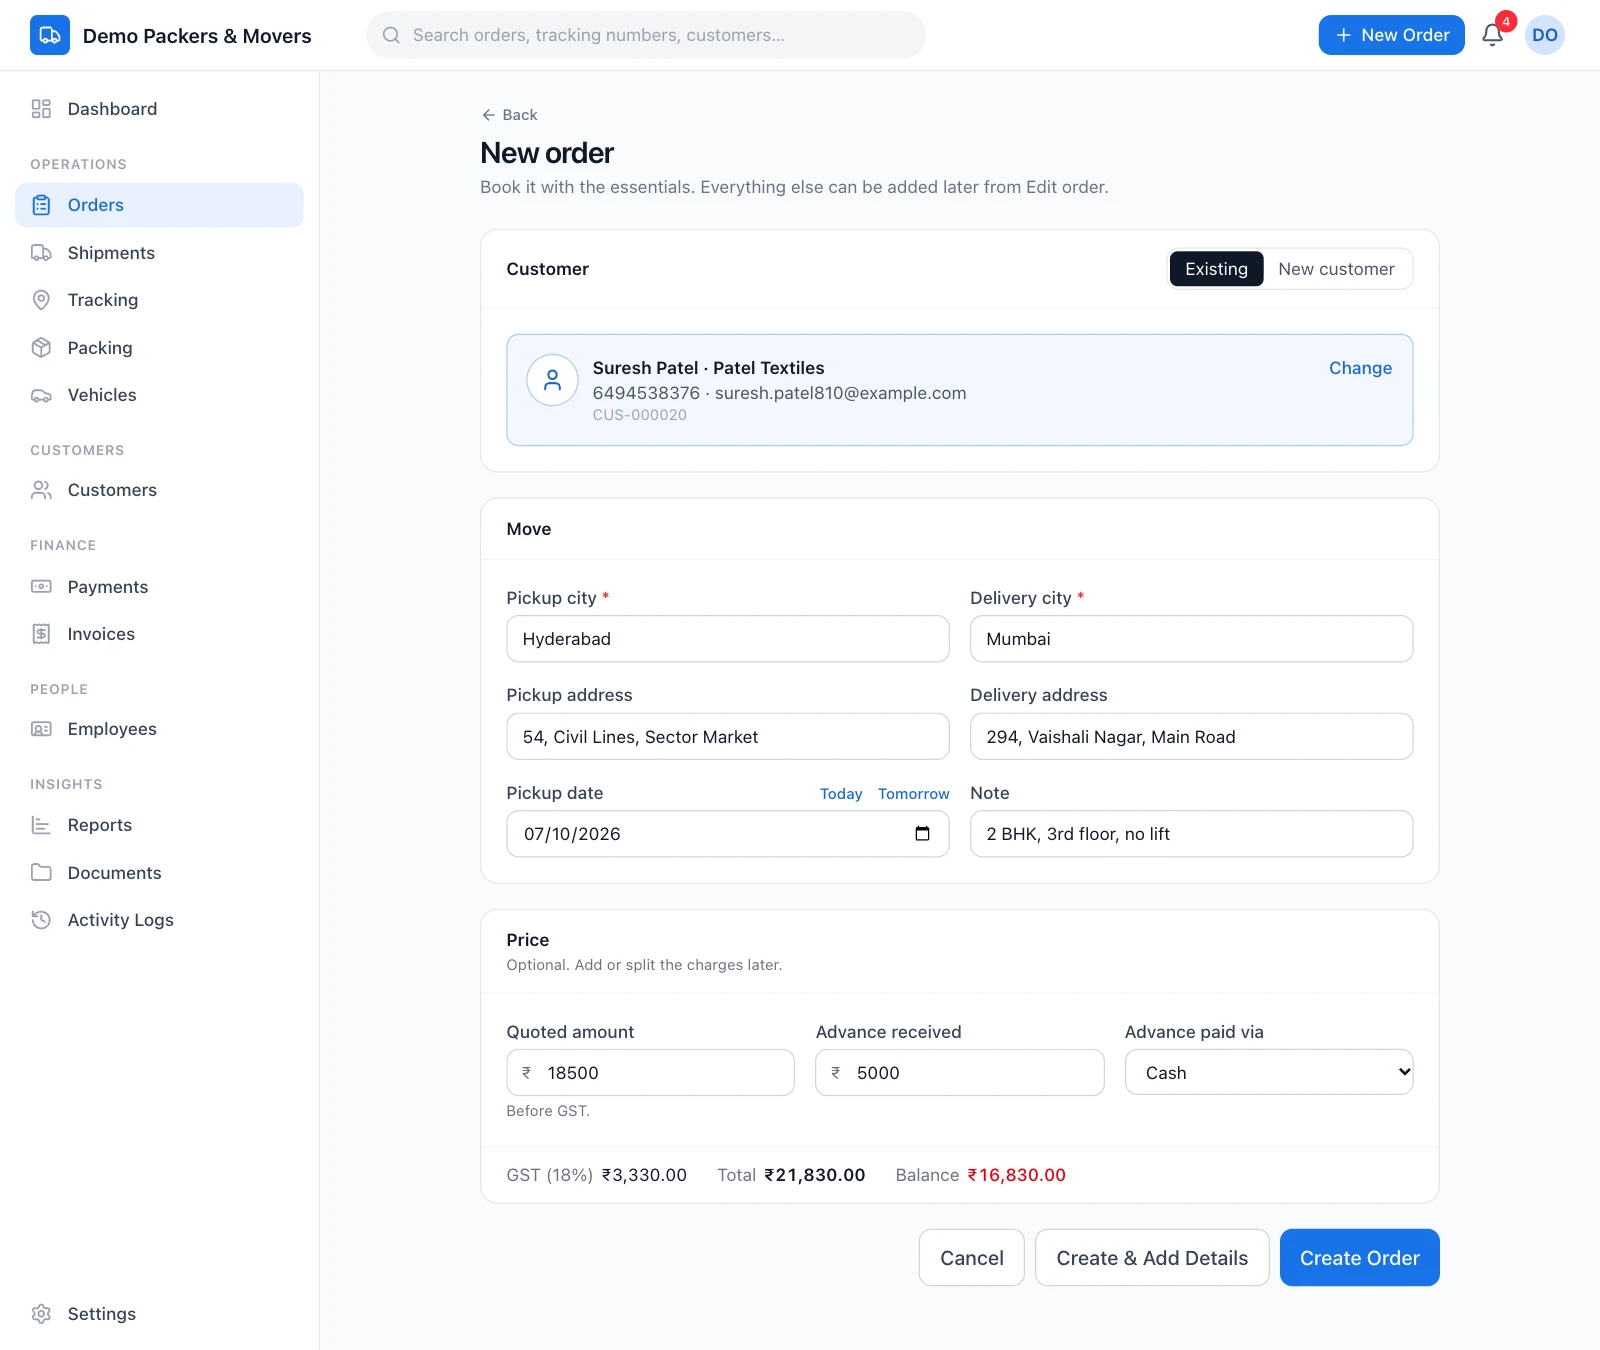Open the Reports page label
1600x1350 pixels.
click(x=100, y=825)
